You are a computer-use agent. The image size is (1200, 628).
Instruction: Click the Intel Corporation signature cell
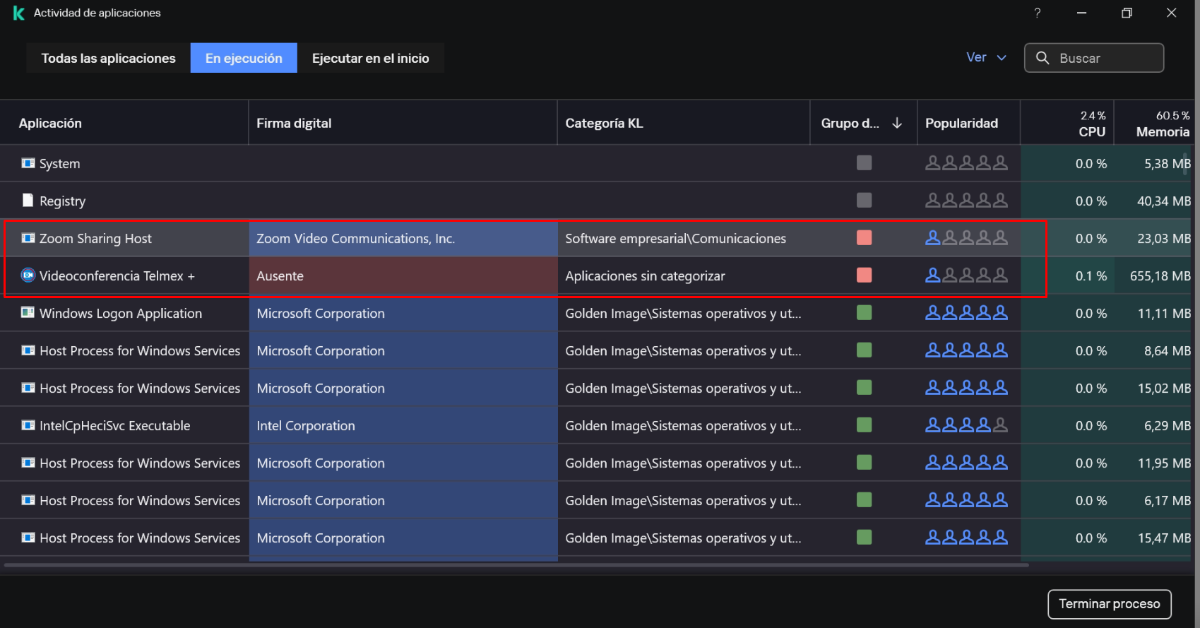click(x=403, y=425)
